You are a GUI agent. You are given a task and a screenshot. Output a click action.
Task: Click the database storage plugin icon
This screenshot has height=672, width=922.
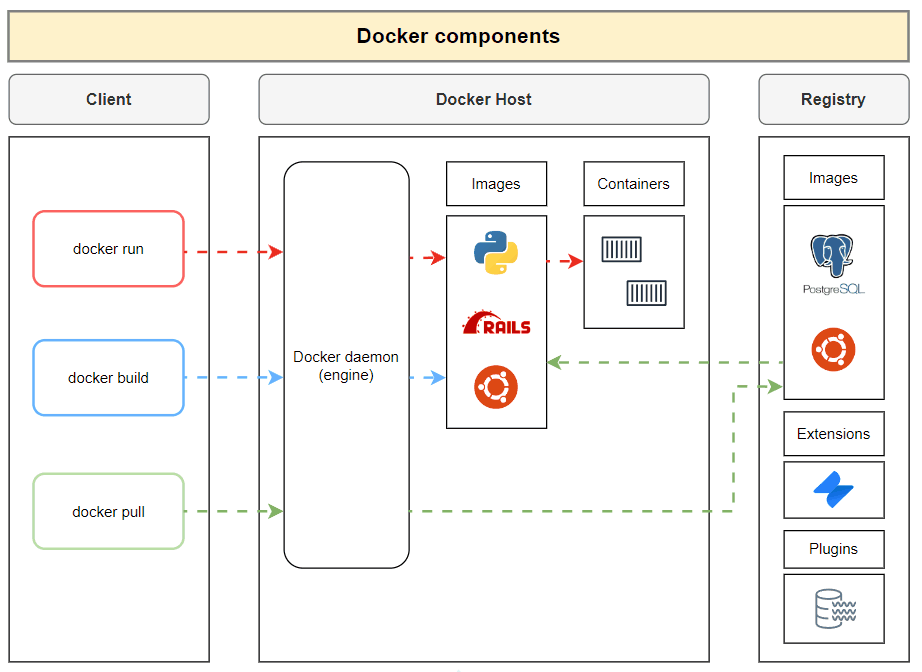pos(835,609)
